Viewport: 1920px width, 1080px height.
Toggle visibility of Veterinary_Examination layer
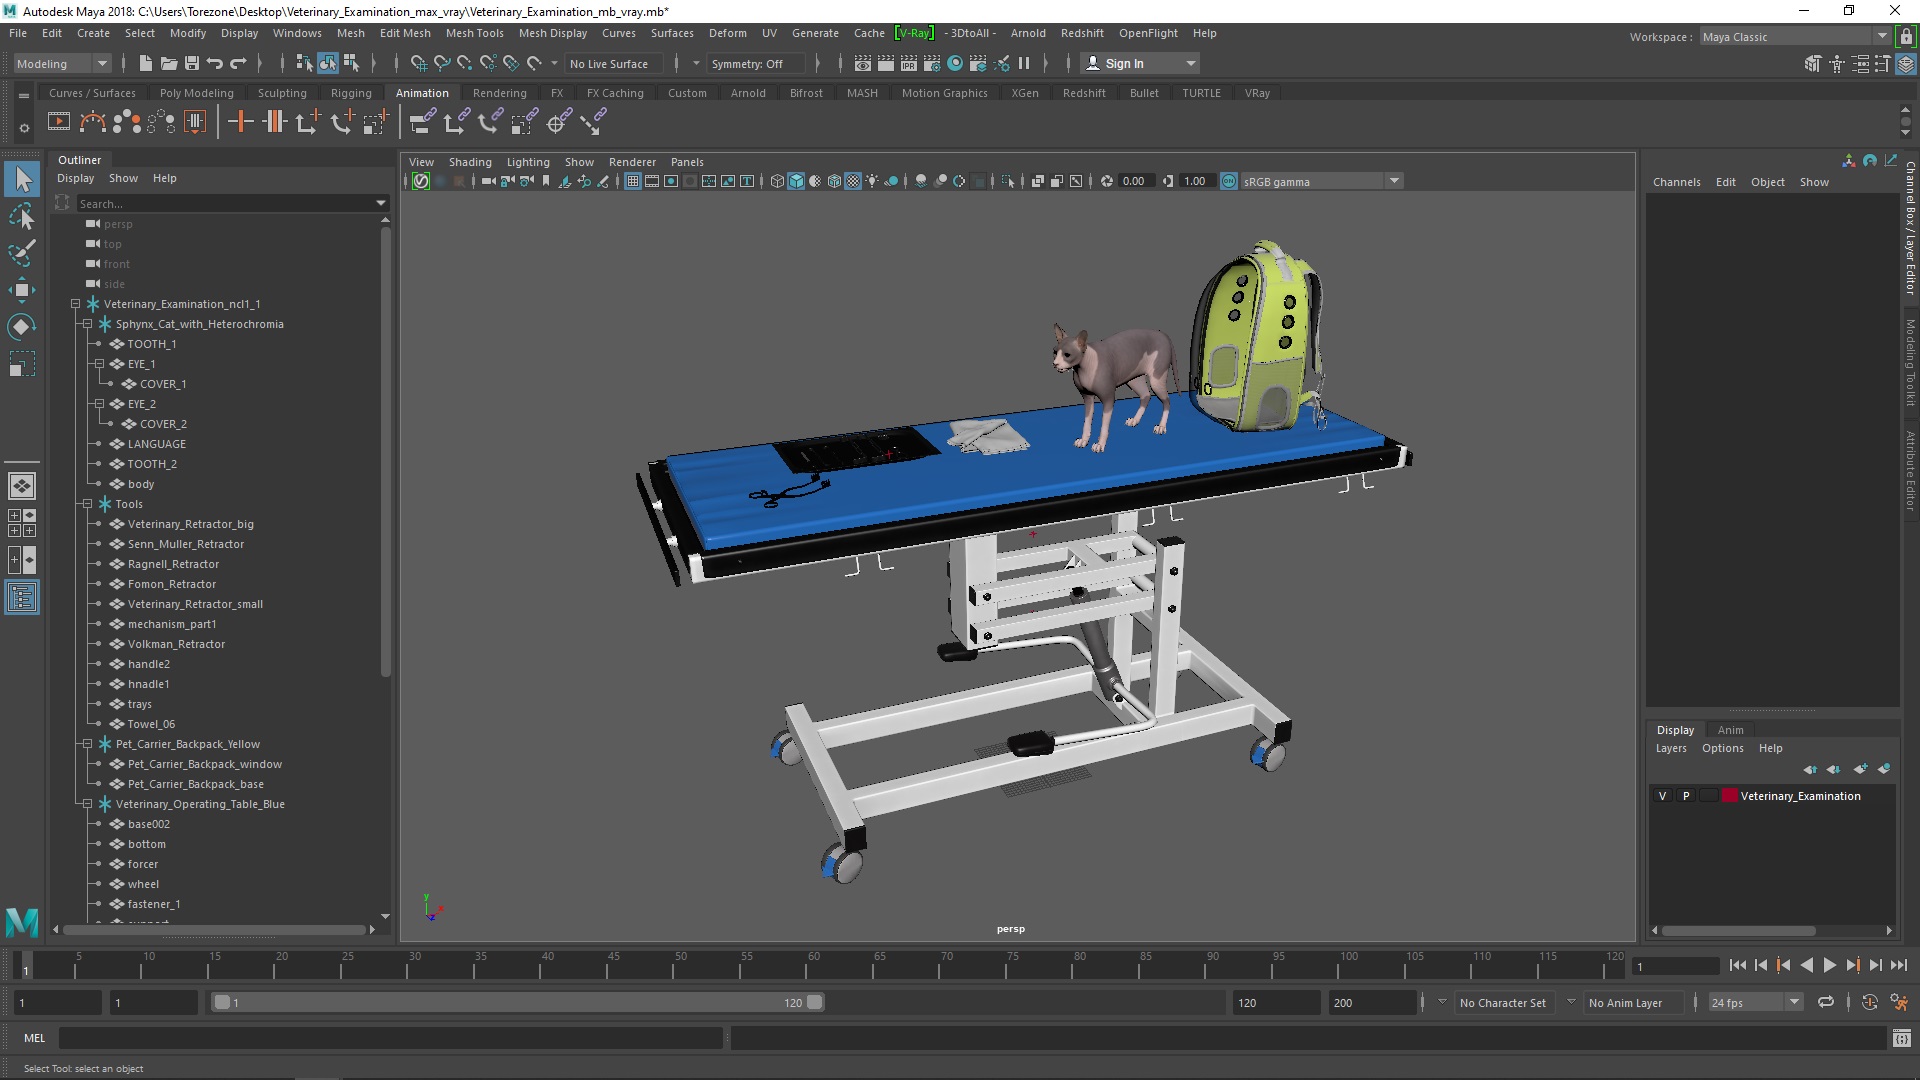coord(1662,795)
